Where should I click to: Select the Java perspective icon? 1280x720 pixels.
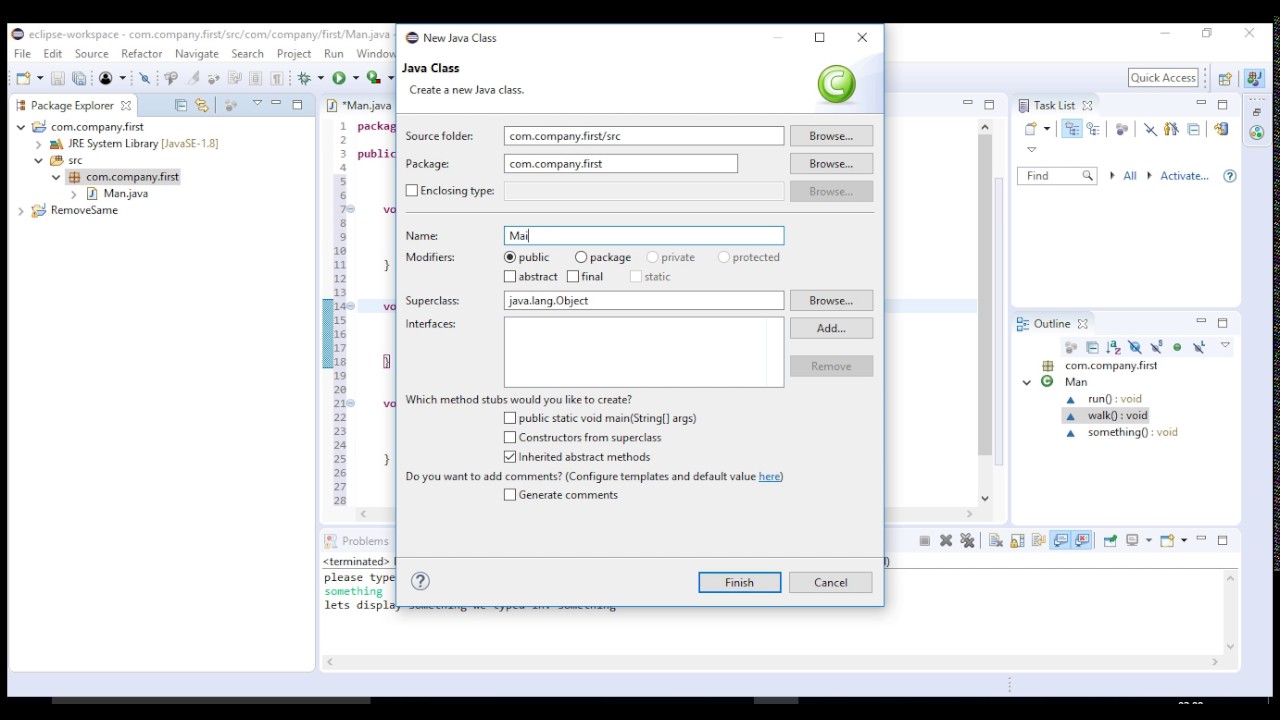(x=1253, y=78)
